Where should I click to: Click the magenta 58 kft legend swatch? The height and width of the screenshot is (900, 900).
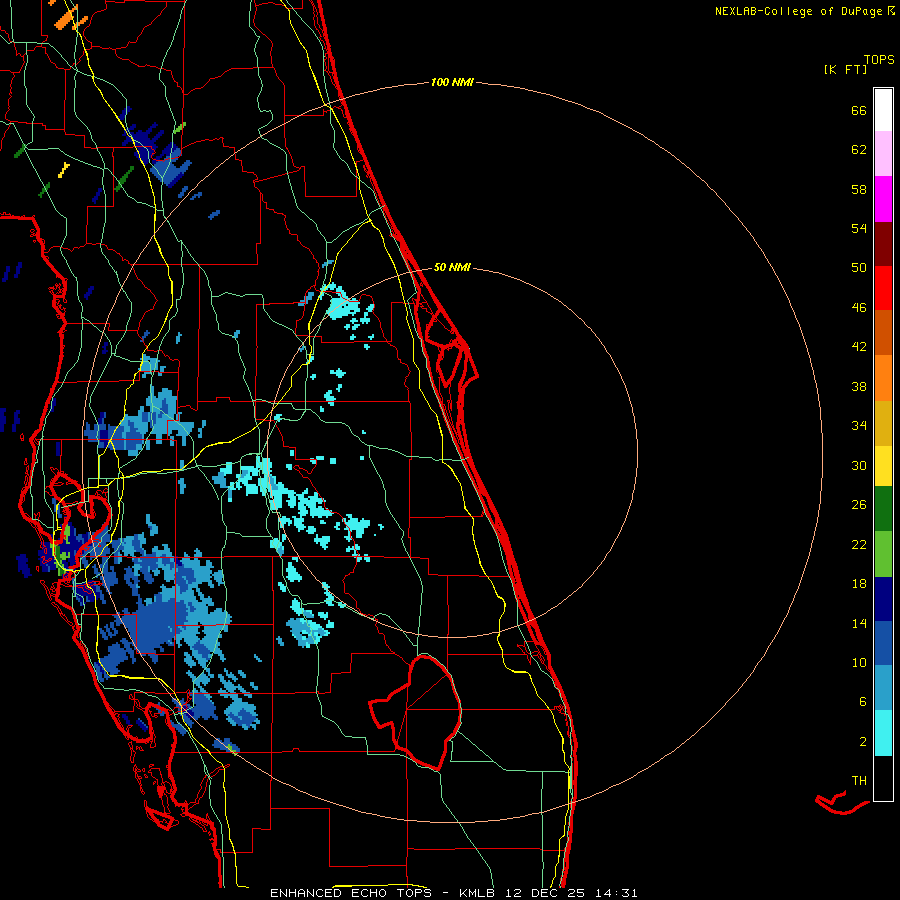pyautogui.click(x=883, y=199)
